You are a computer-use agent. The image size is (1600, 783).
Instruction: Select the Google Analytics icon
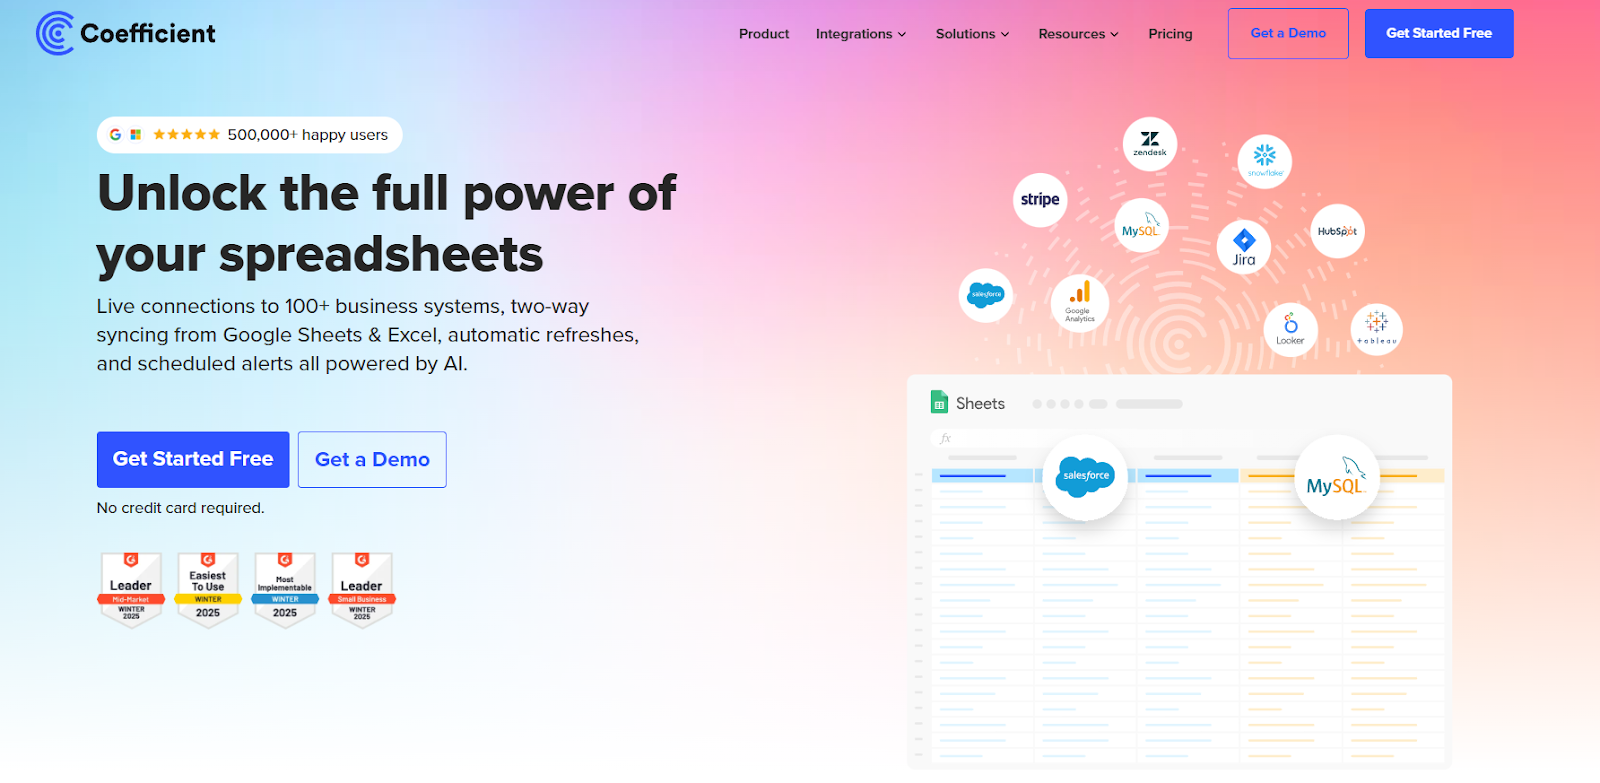[x=1079, y=301]
